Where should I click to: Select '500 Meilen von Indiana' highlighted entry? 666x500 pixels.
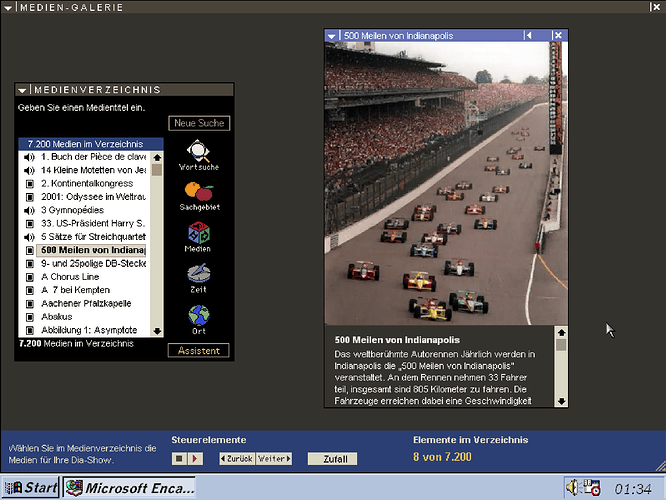(91, 250)
